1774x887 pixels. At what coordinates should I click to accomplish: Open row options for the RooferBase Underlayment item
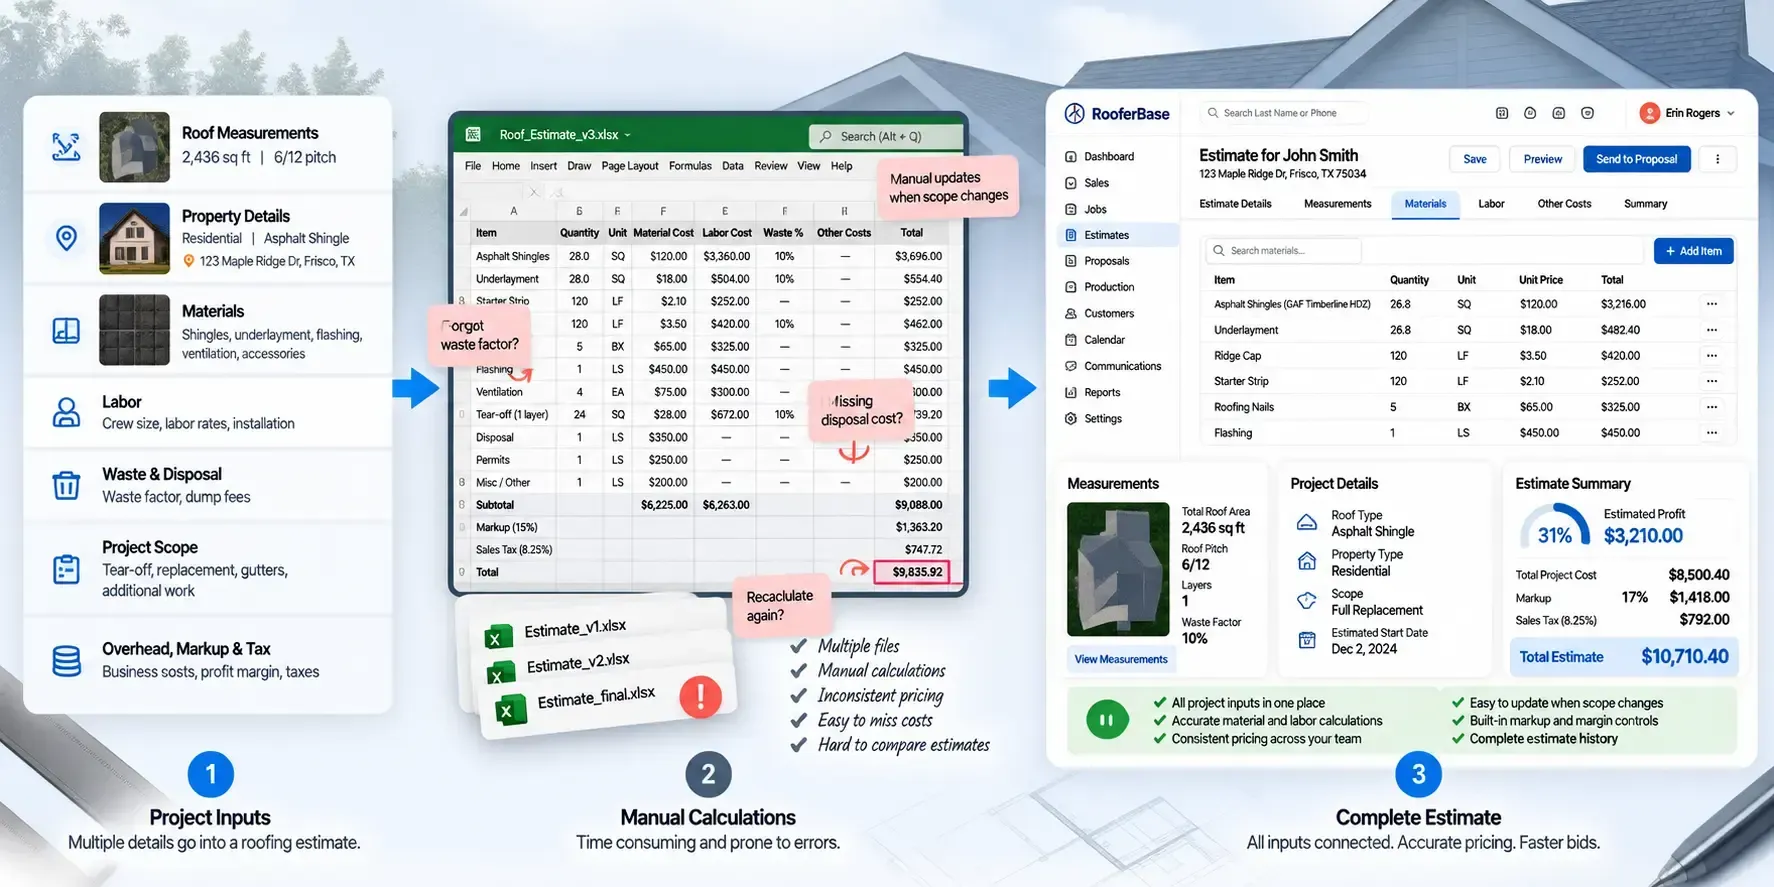tap(1711, 330)
